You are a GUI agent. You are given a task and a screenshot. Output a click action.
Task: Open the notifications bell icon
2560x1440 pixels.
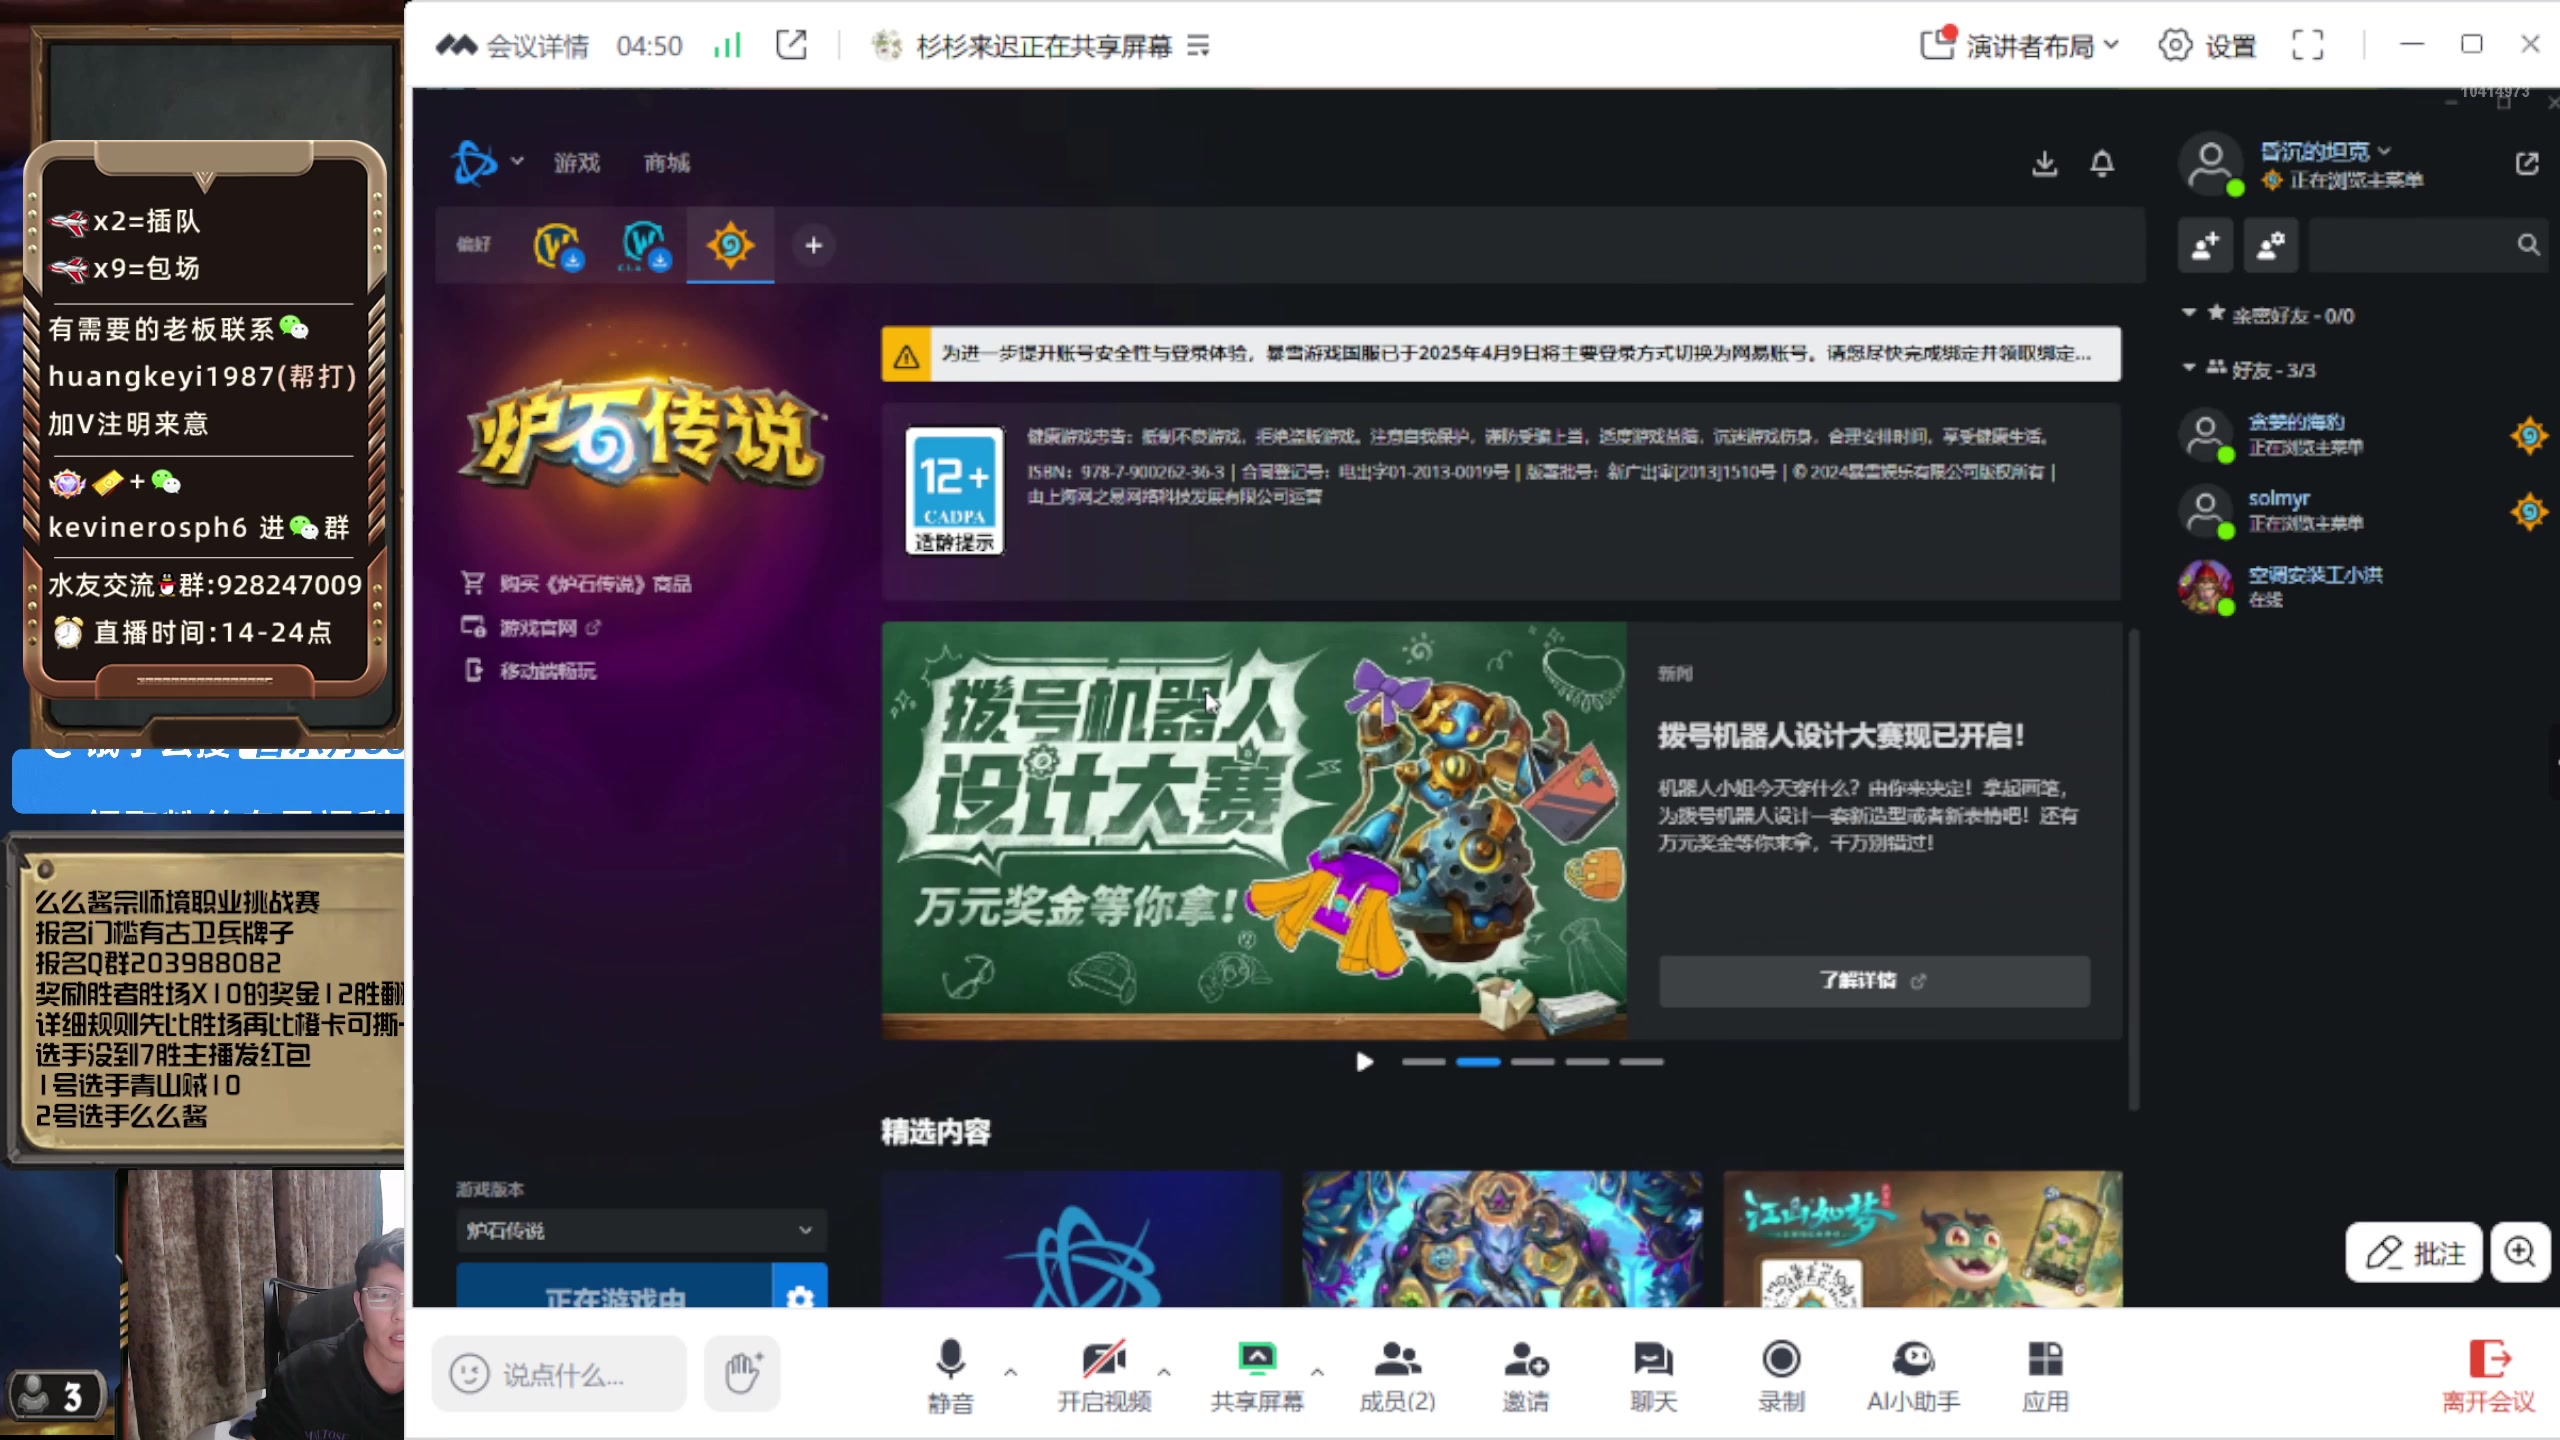tap(2102, 163)
